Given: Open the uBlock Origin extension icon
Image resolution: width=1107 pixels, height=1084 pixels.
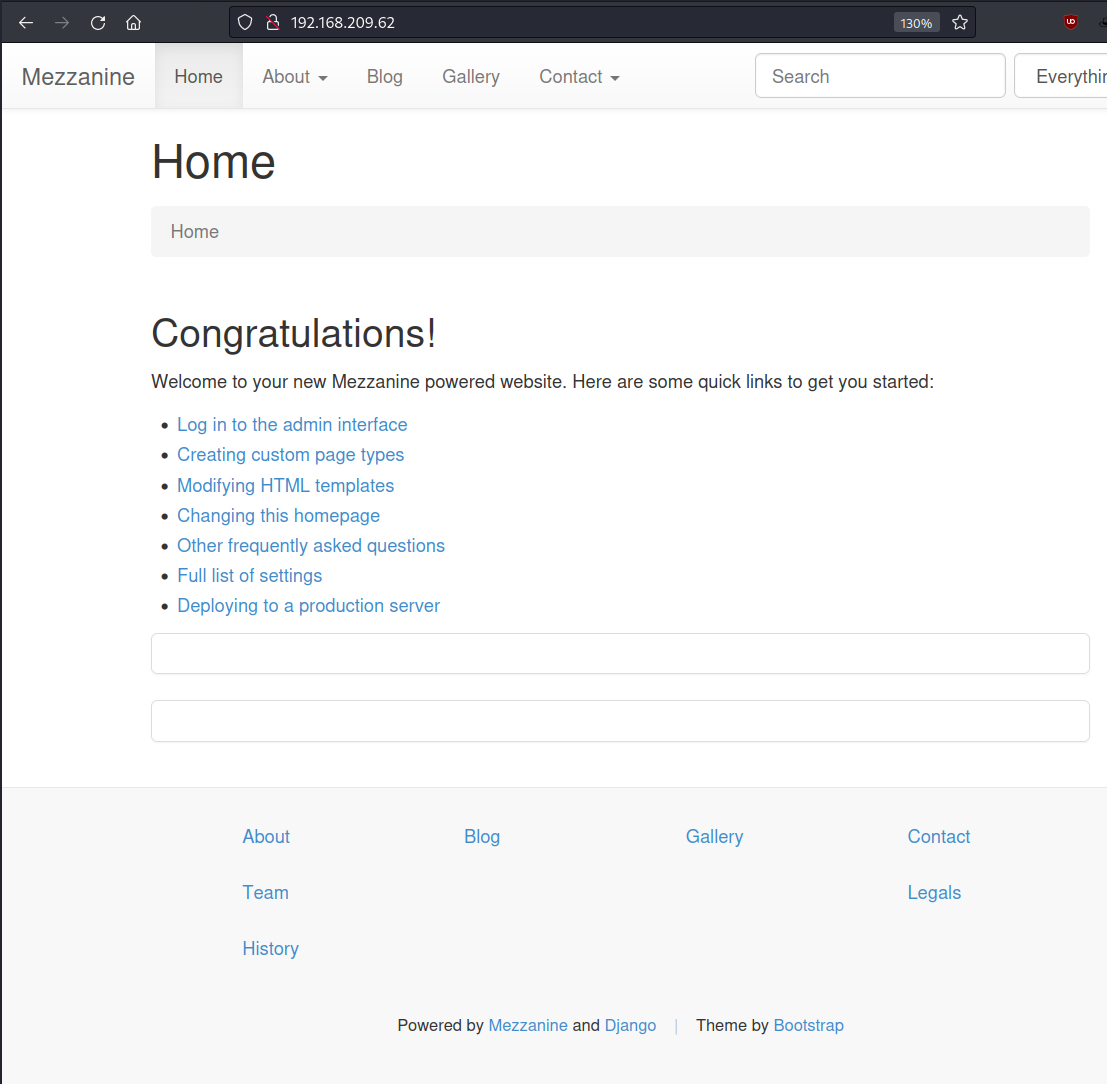Looking at the screenshot, I should (x=1071, y=22).
